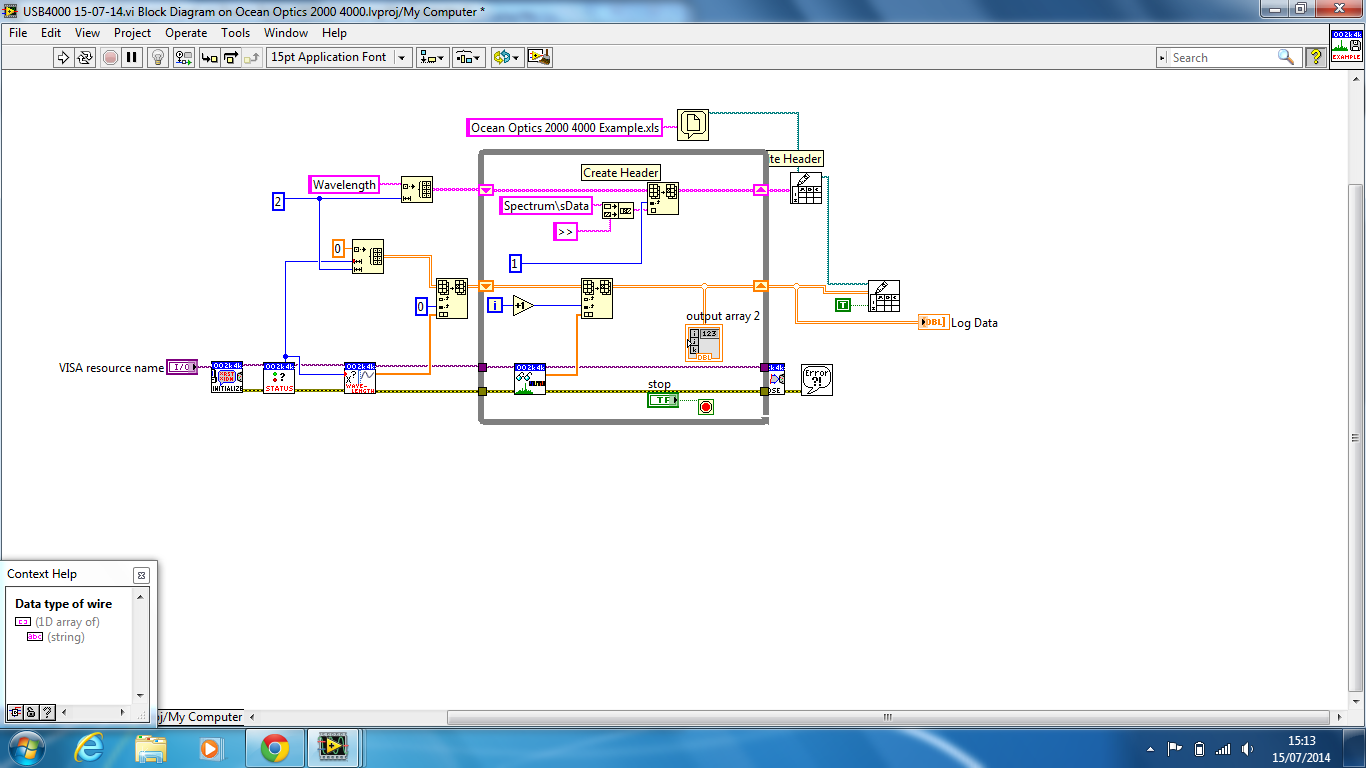Click the Pause button in the toolbar

[132, 57]
